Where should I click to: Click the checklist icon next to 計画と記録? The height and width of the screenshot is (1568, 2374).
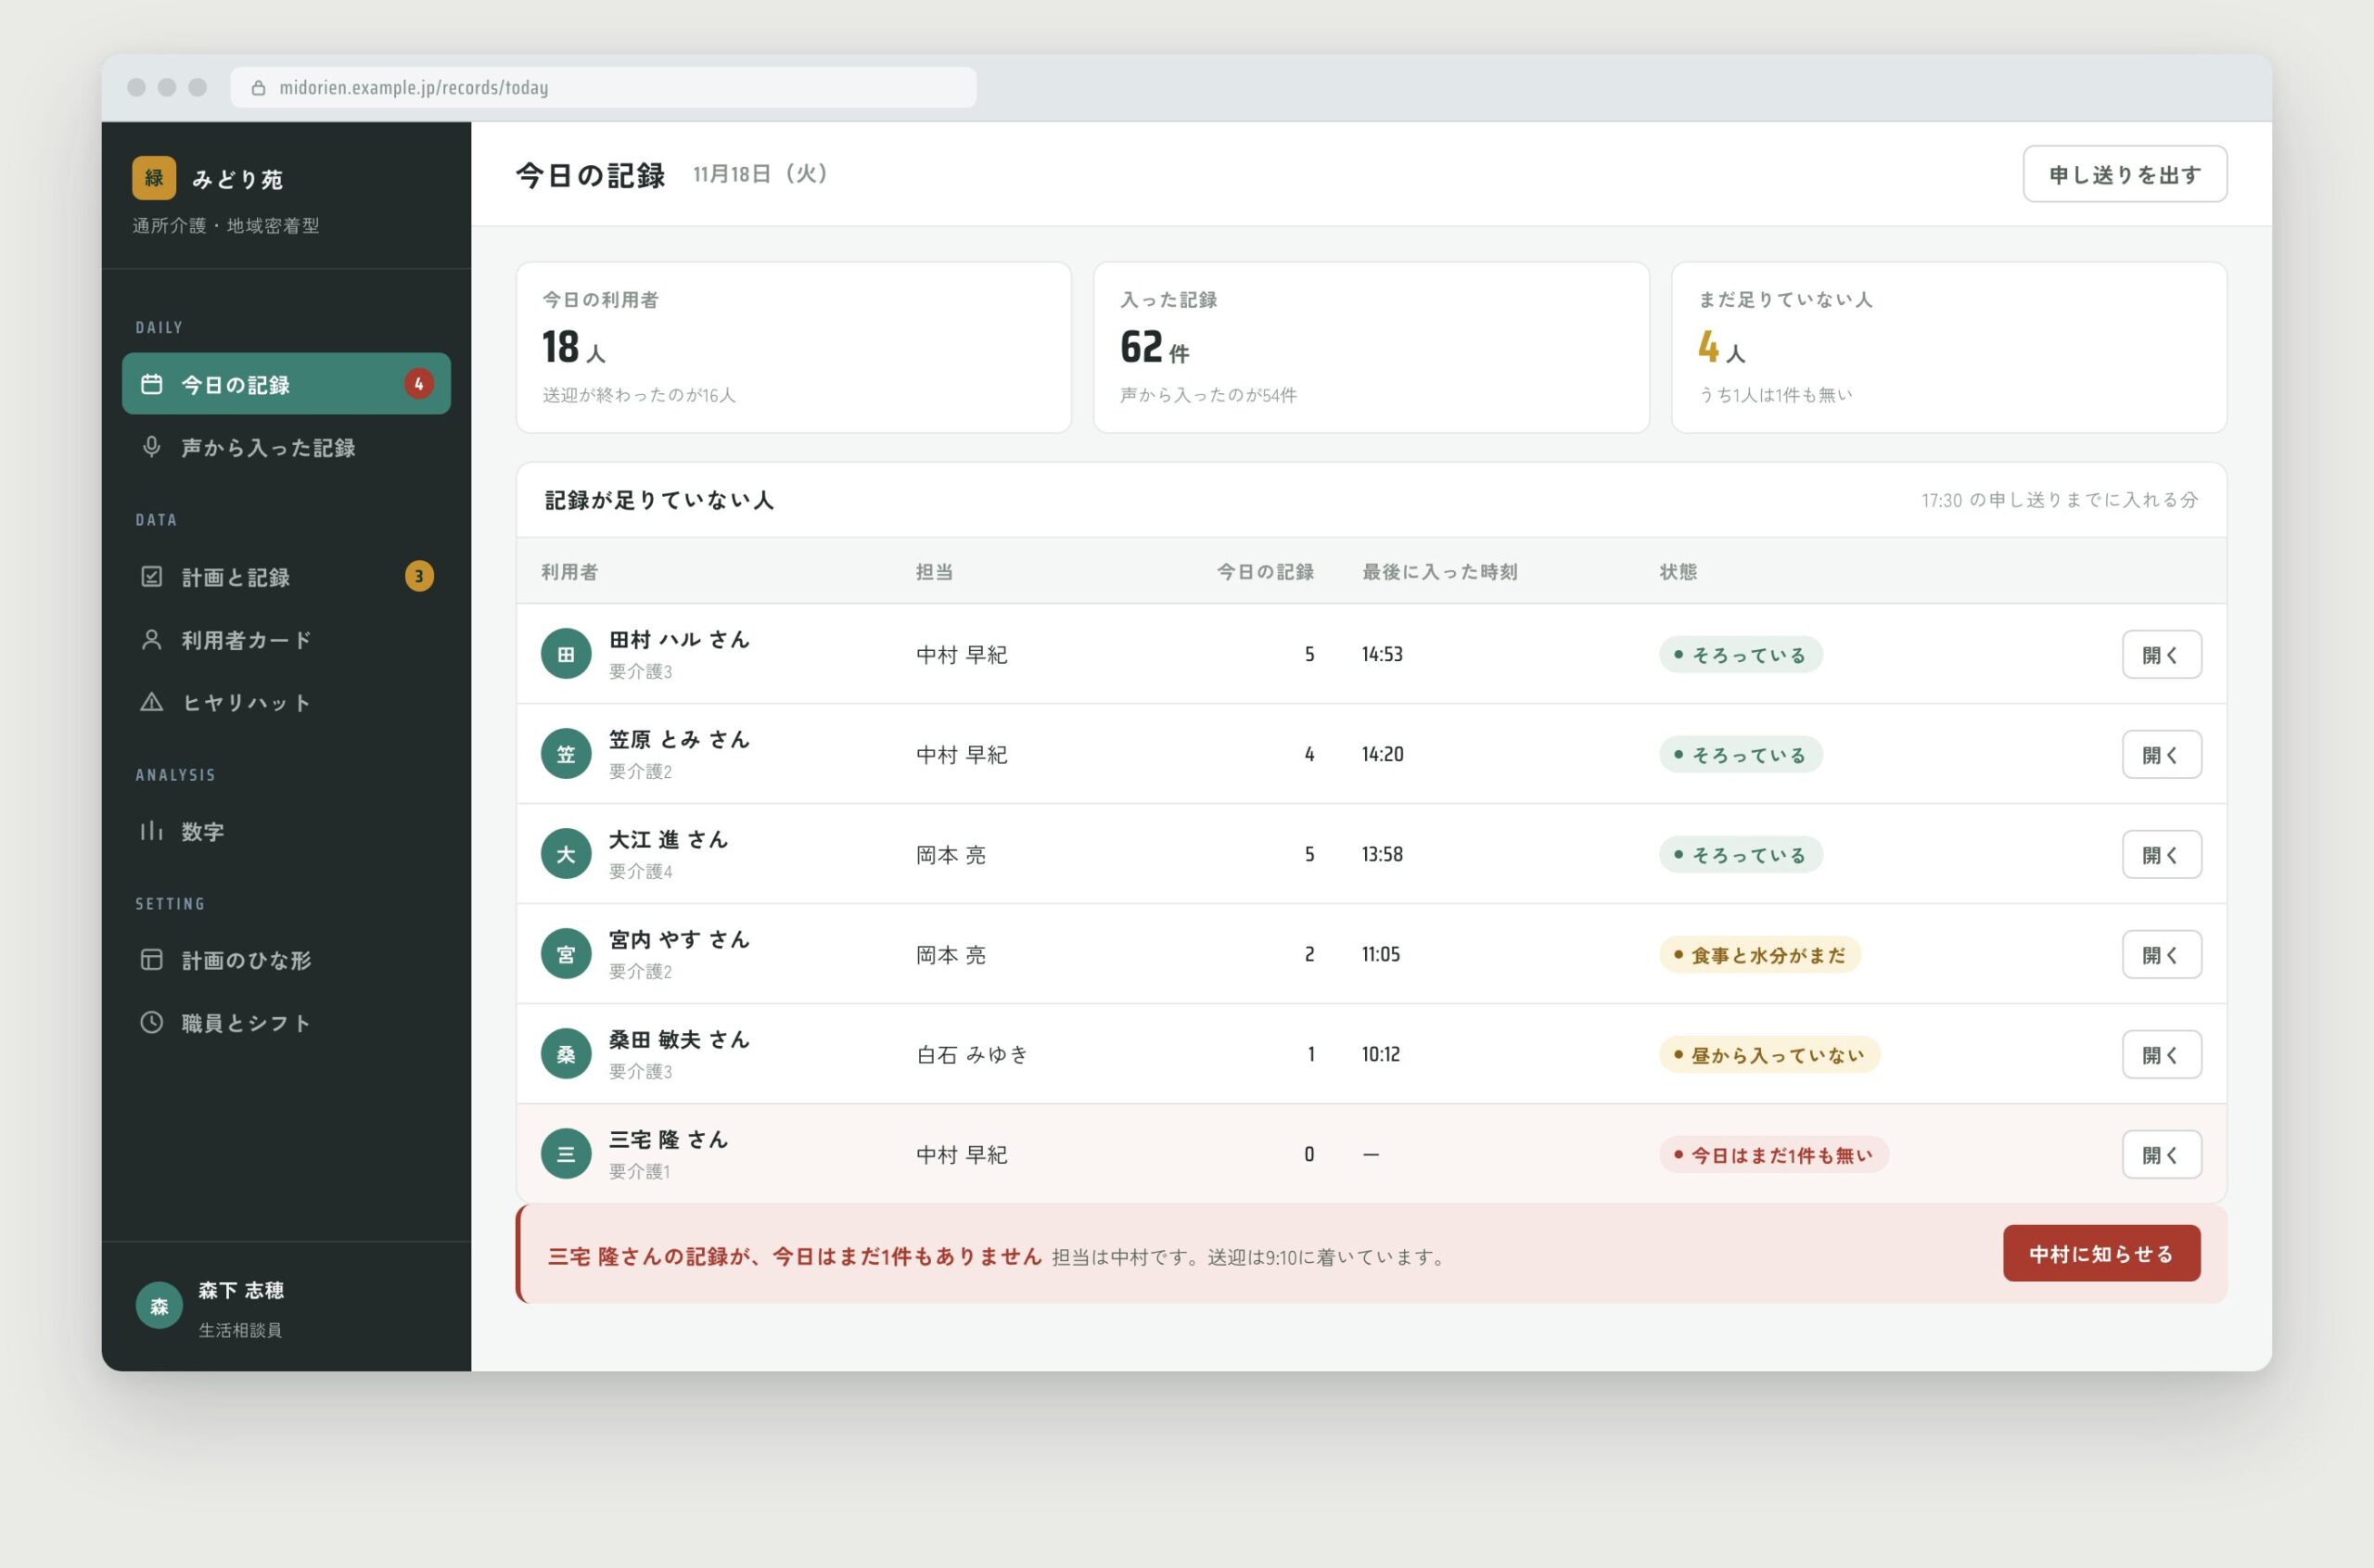[x=151, y=576]
